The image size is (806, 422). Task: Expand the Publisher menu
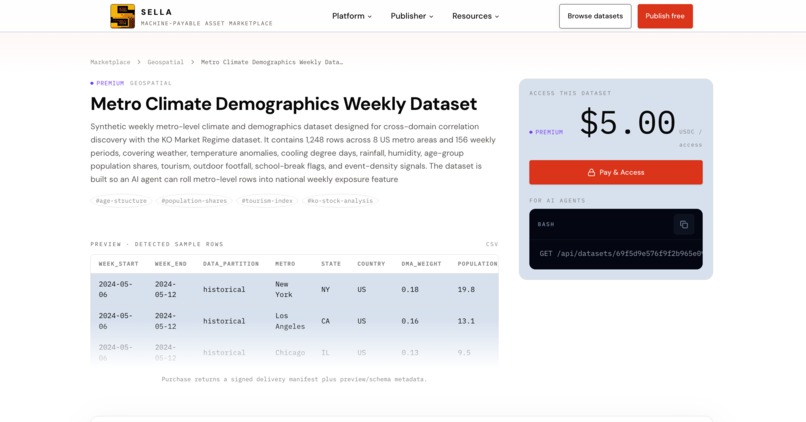pyautogui.click(x=412, y=16)
